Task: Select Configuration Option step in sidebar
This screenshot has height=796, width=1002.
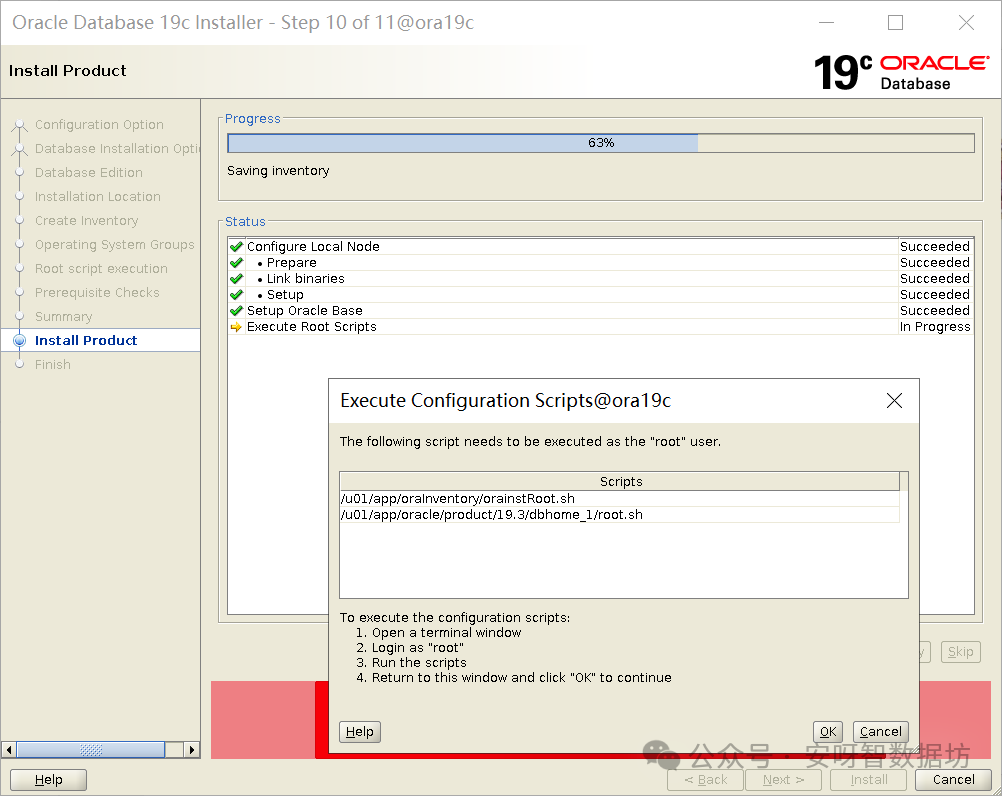Action: coord(99,125)
